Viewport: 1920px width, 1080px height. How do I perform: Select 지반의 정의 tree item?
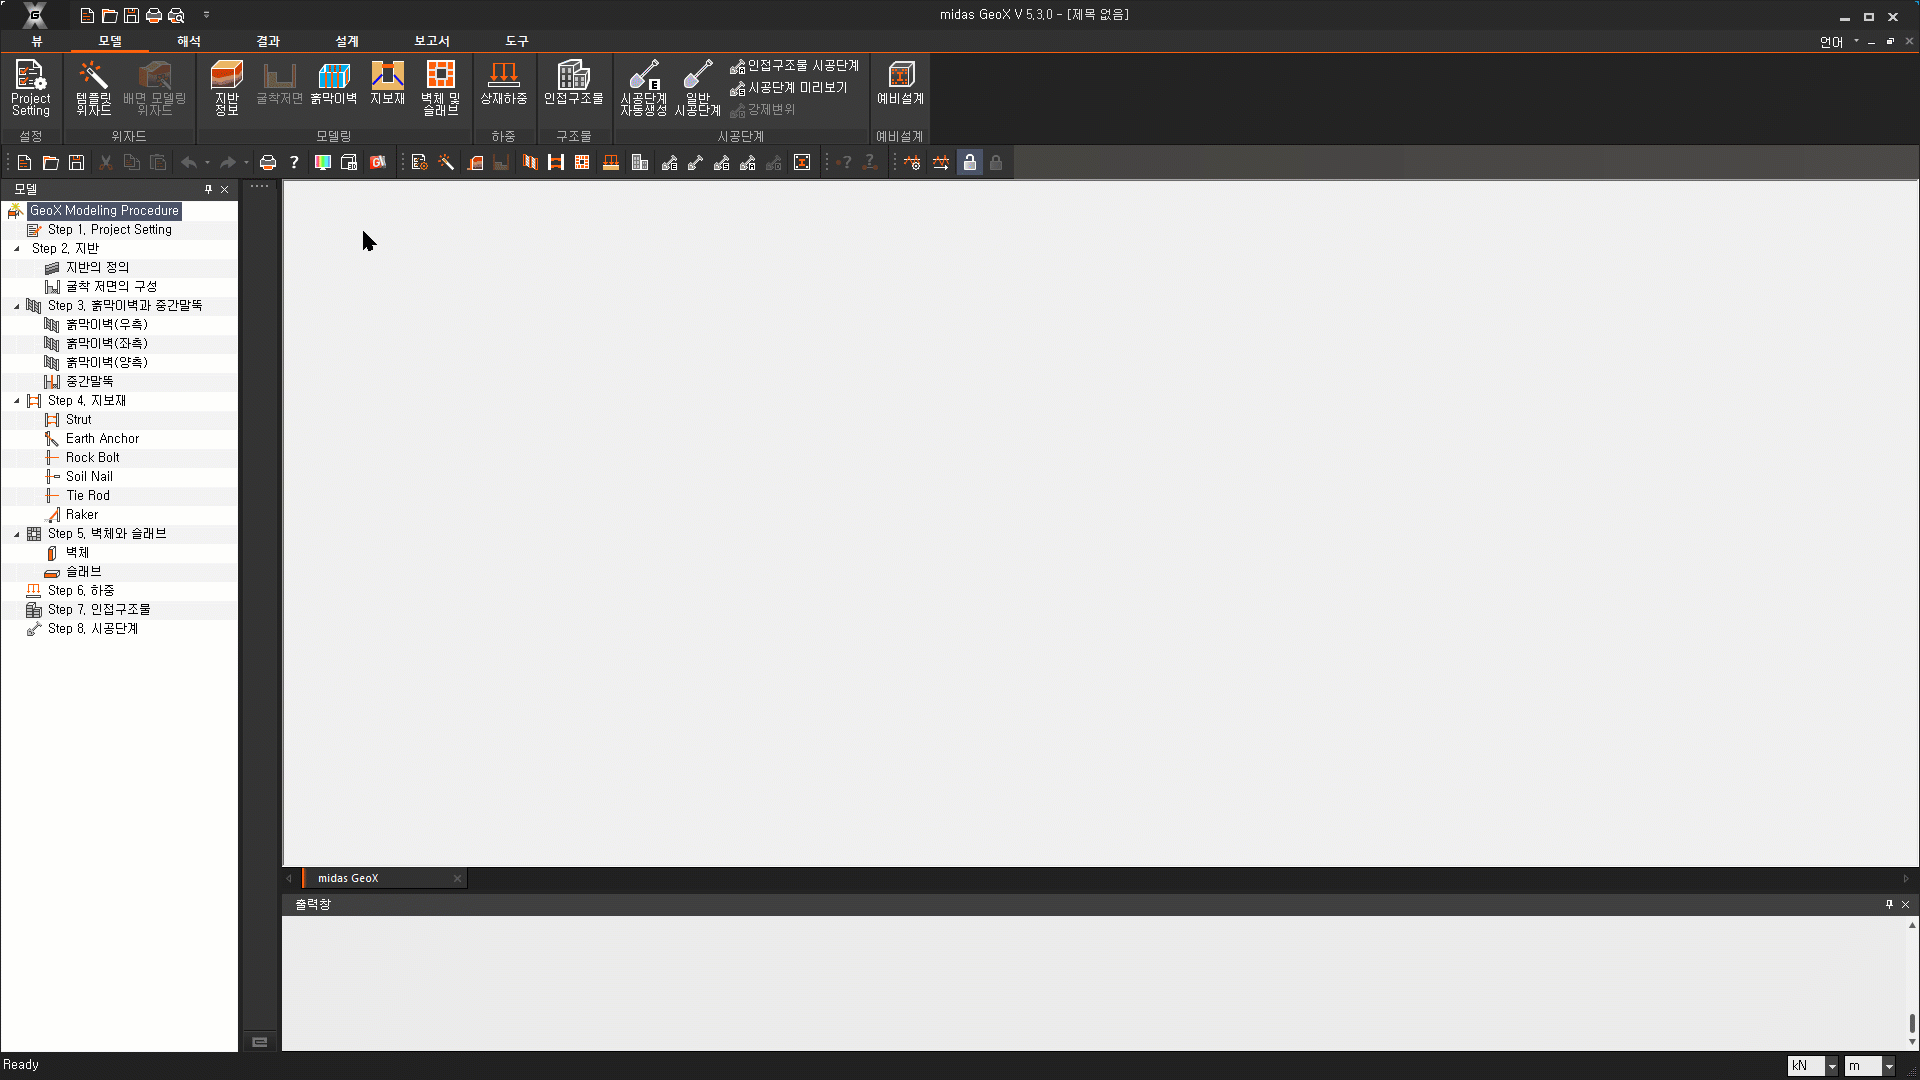click(97, 268)
